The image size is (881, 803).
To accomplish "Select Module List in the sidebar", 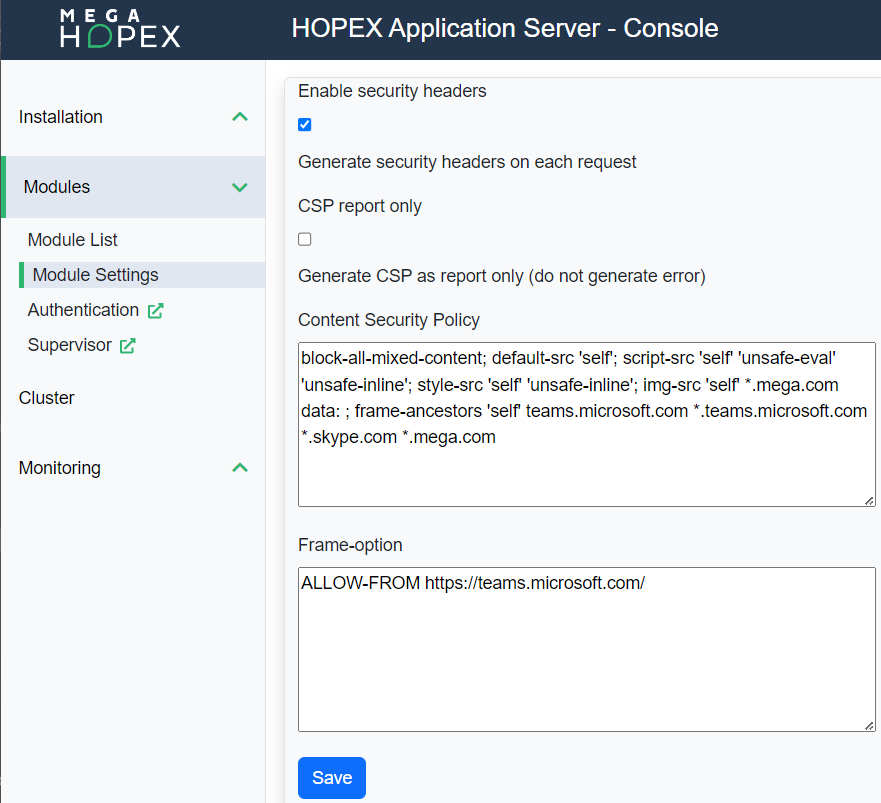I will [70, 240].
